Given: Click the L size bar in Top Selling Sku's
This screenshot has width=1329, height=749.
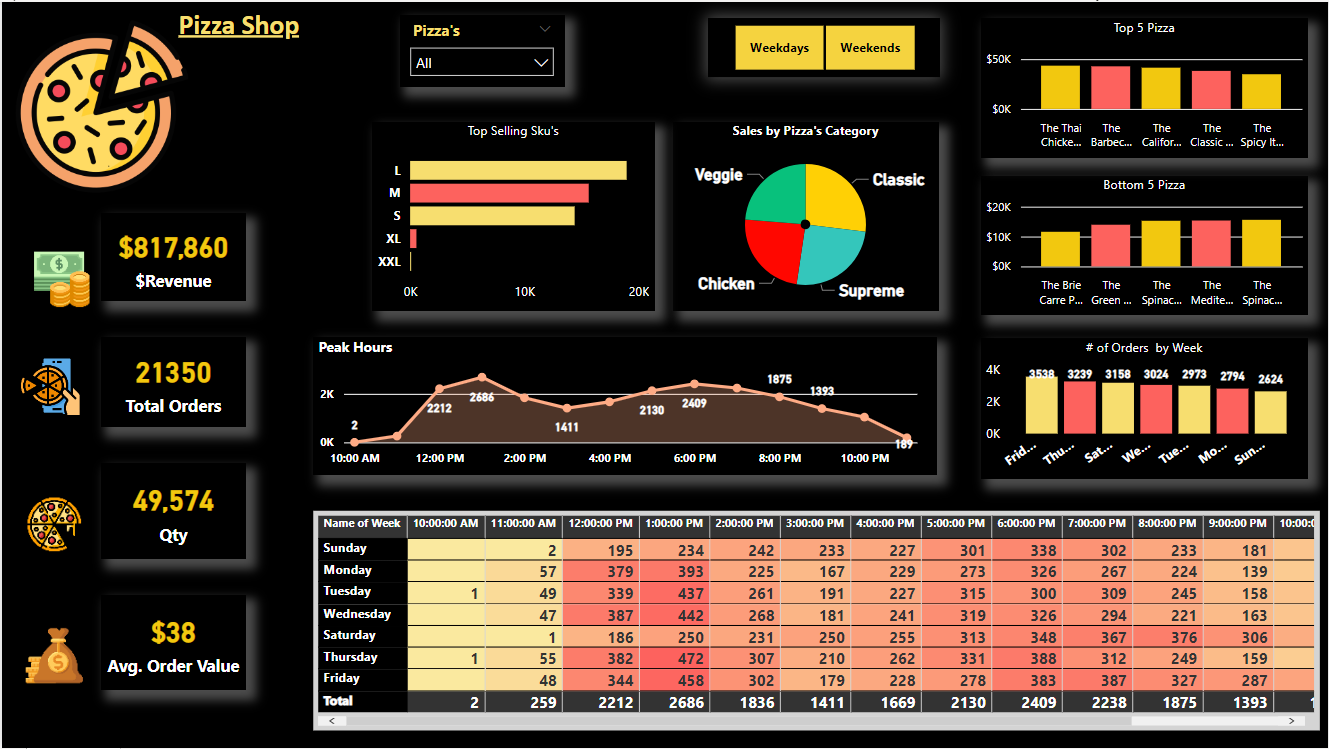Looking at the screenshot, I should (518, 171).
